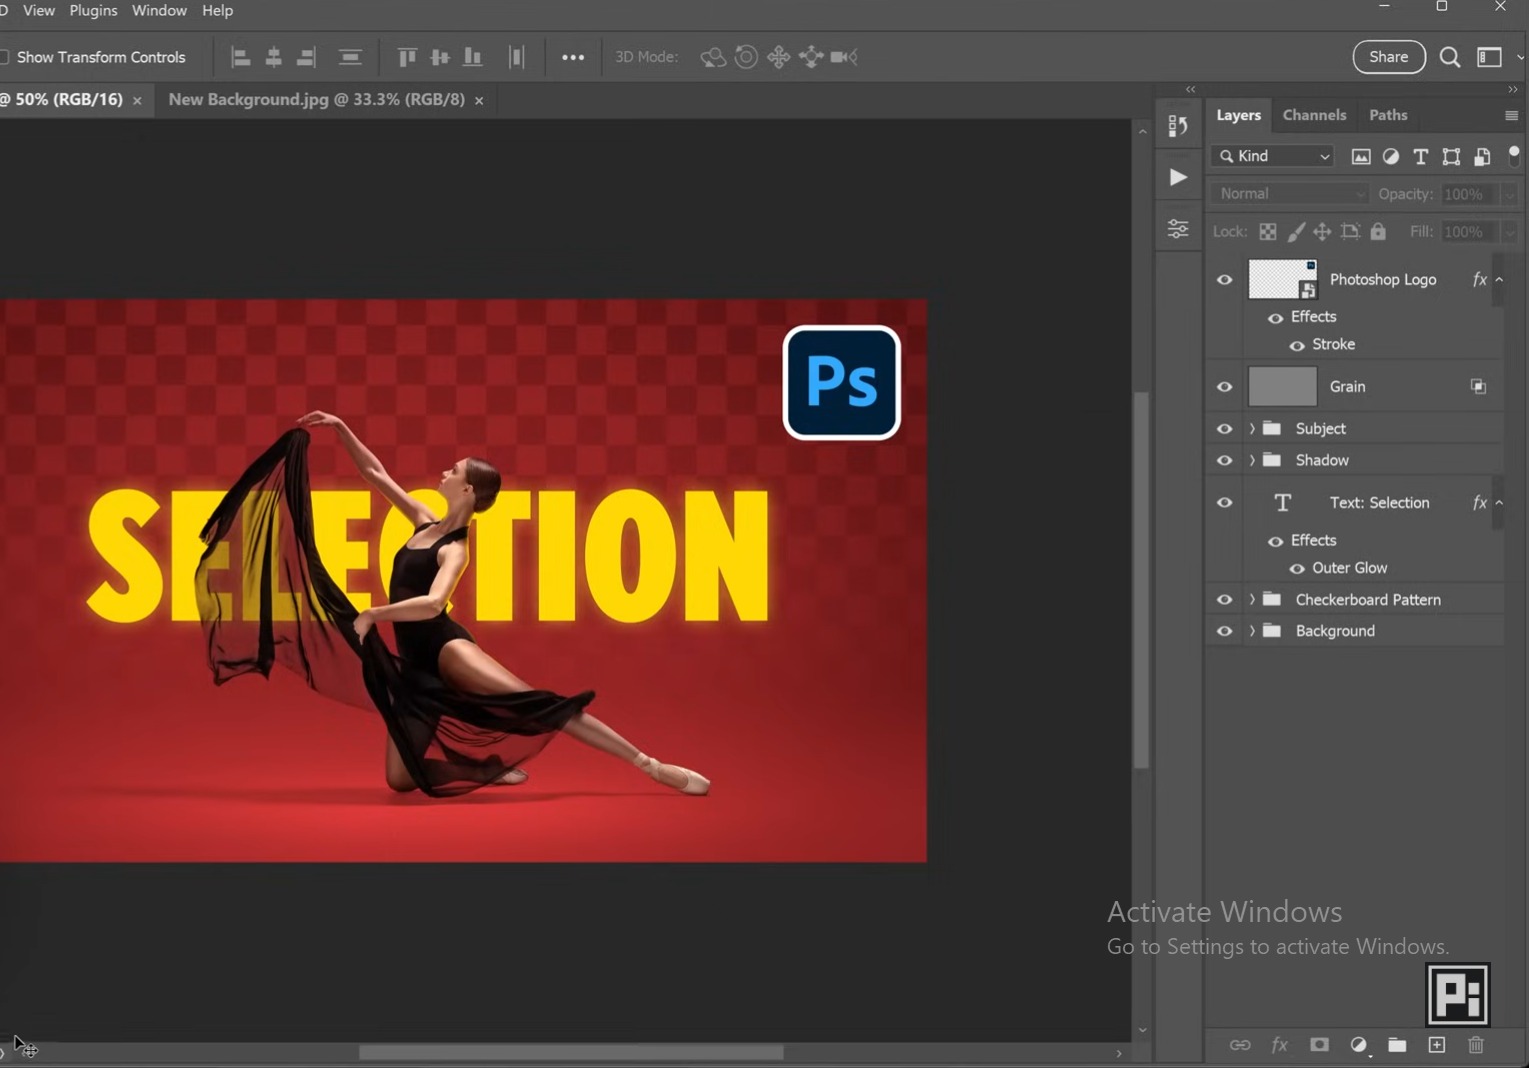Open the Help menu
The height and width of the screenshot is (1068, 1529).
tap(217, 11)
